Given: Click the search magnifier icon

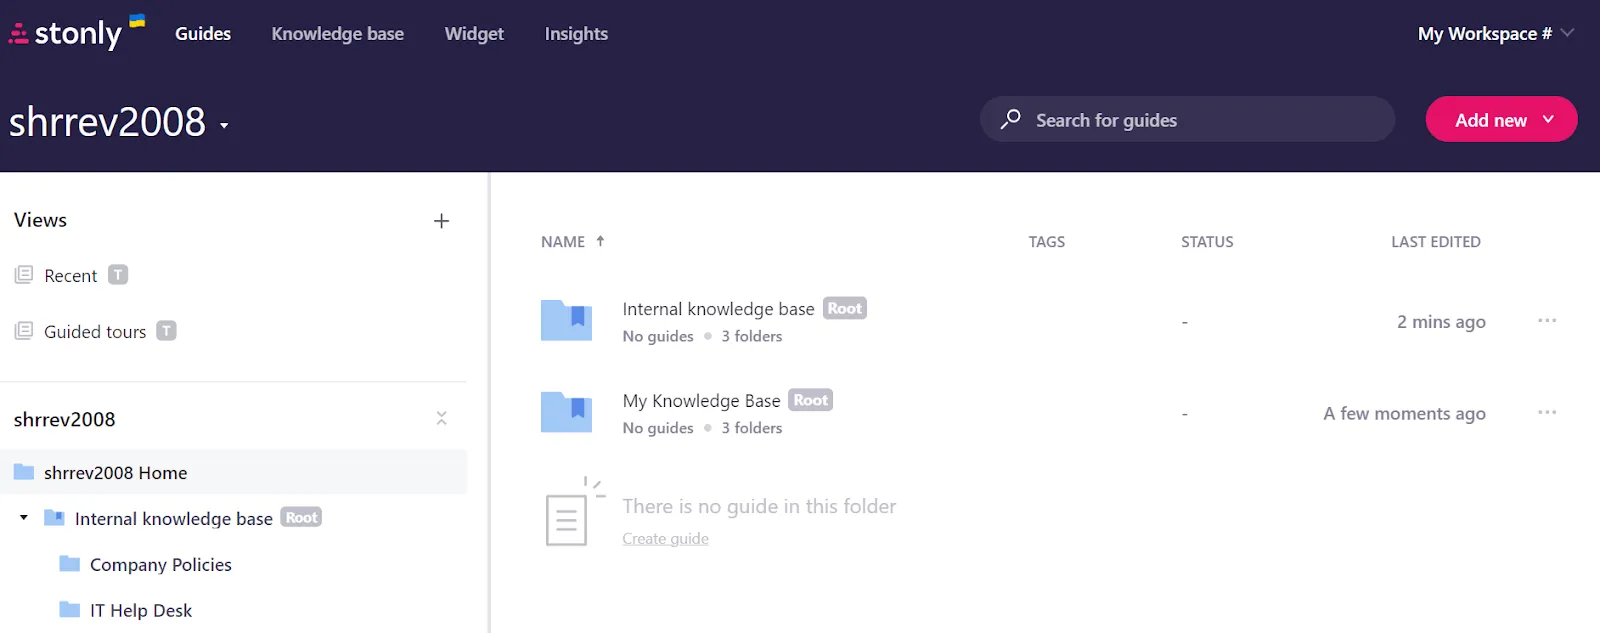Looking at the screenshot, I should 1011,119.
